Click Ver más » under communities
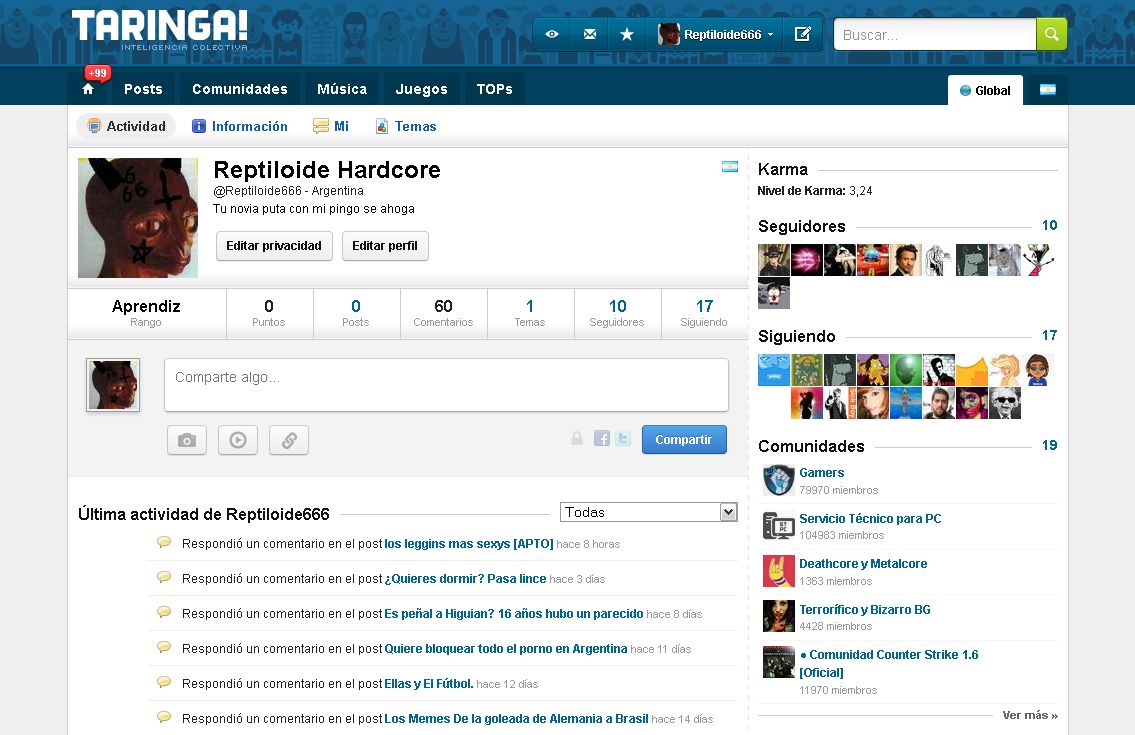Viewport: 1135px width, 735px height. coord(1030,715)
